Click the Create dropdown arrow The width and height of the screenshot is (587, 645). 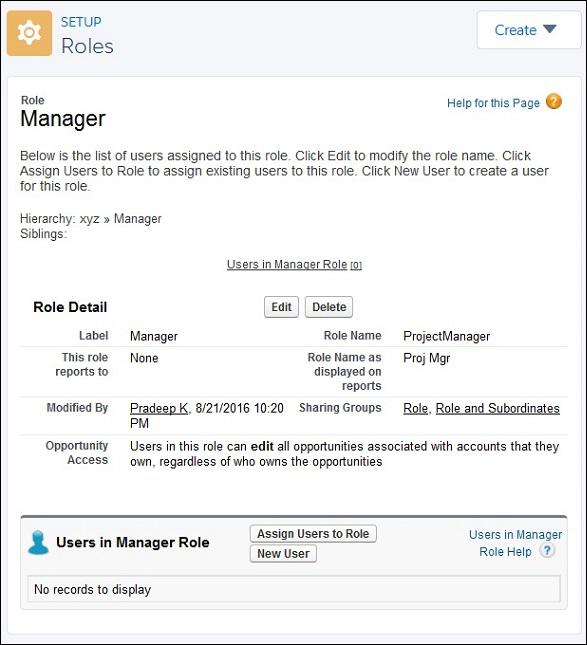[550, 29]
